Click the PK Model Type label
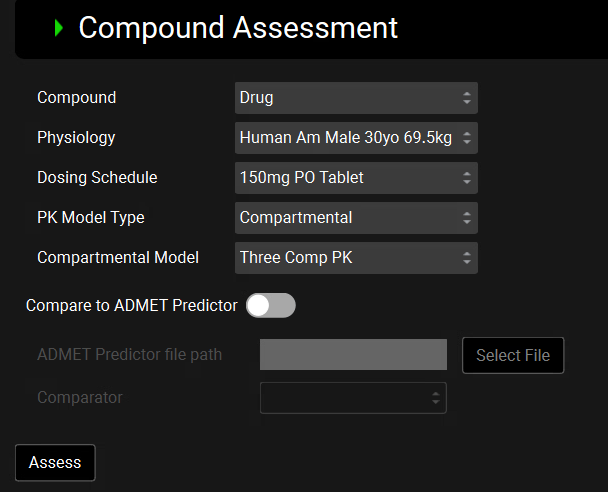Viewport: 608px width, 492px height. pyautogui.click(x=91, y=218)
